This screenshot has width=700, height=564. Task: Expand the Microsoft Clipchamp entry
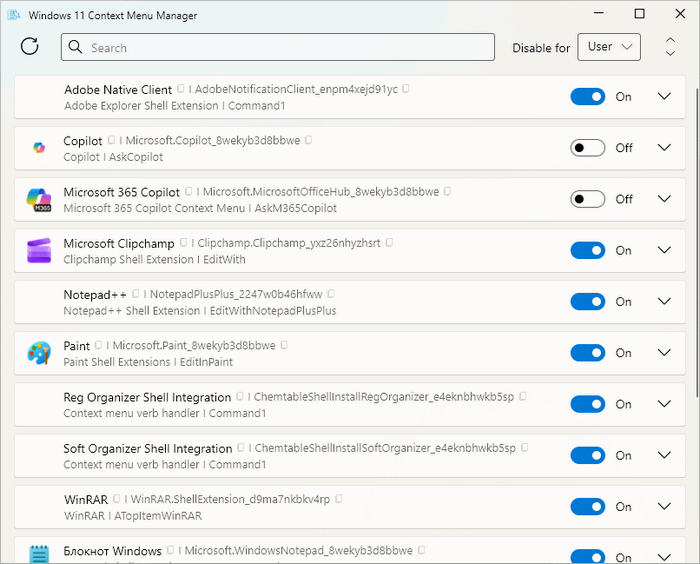click(x=664, y=251)
